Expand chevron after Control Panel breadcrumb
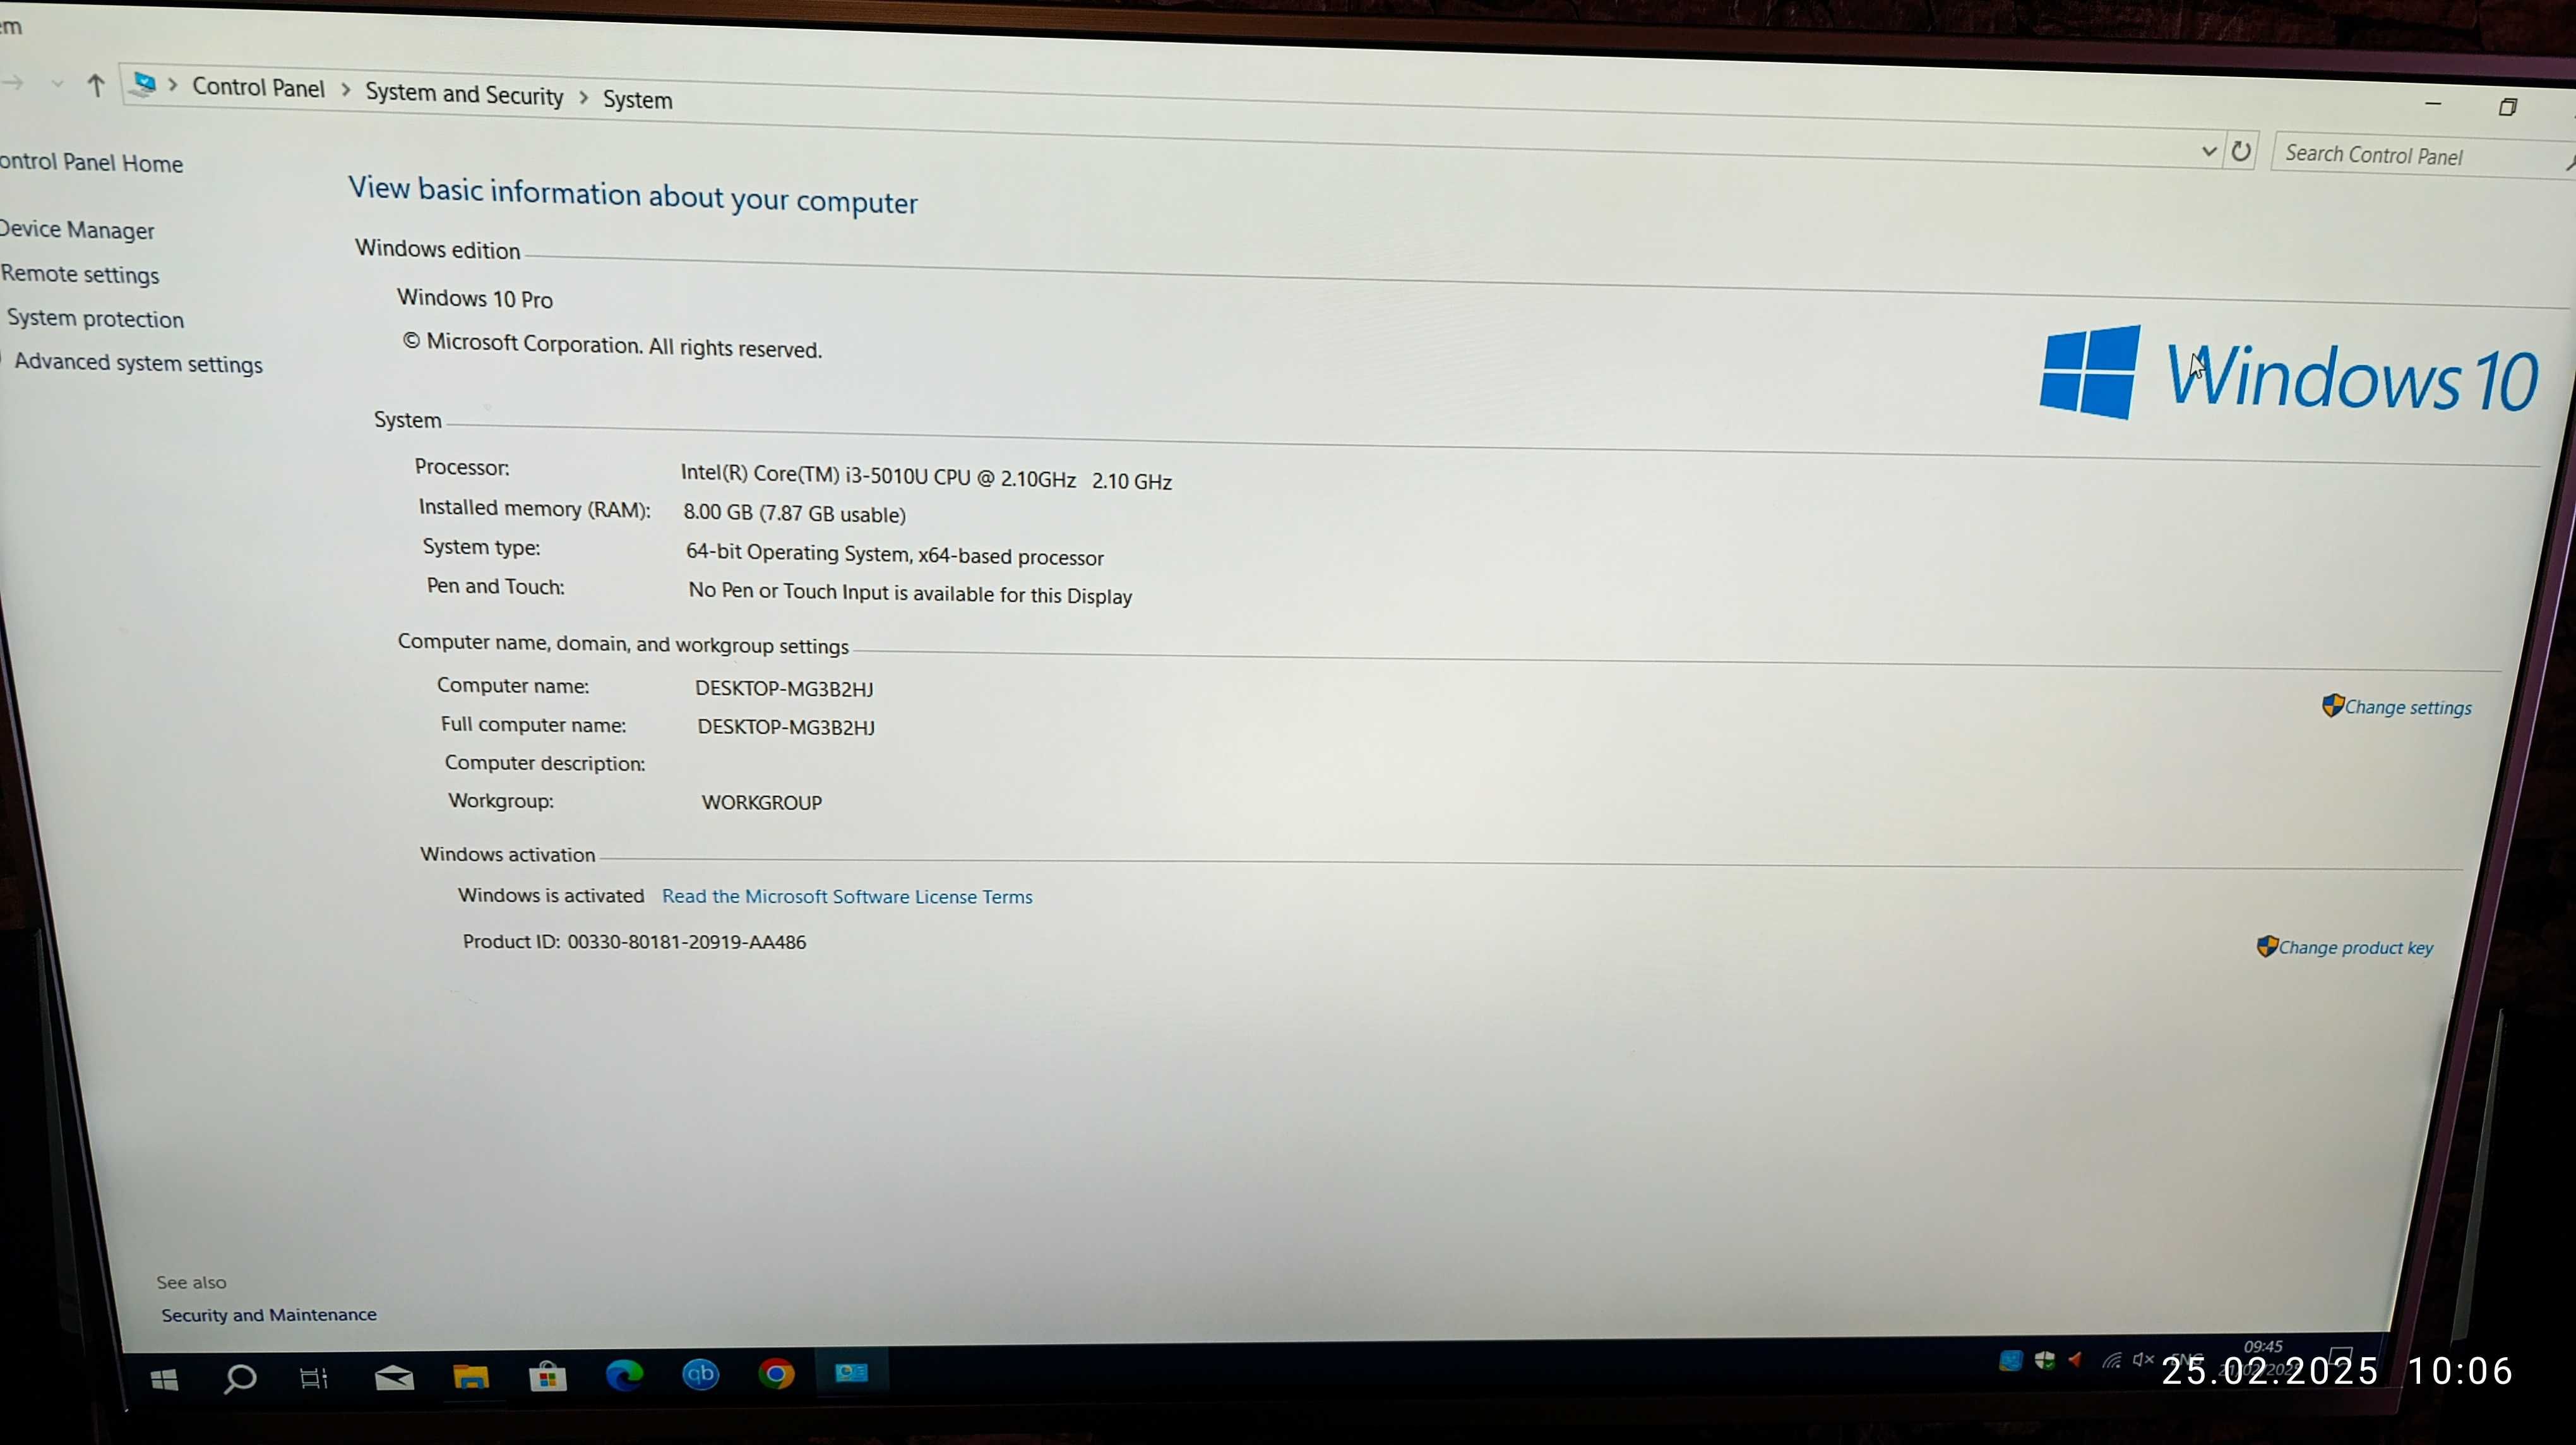The width and height of the screenshot is (2576, 1445). (345, 90)
